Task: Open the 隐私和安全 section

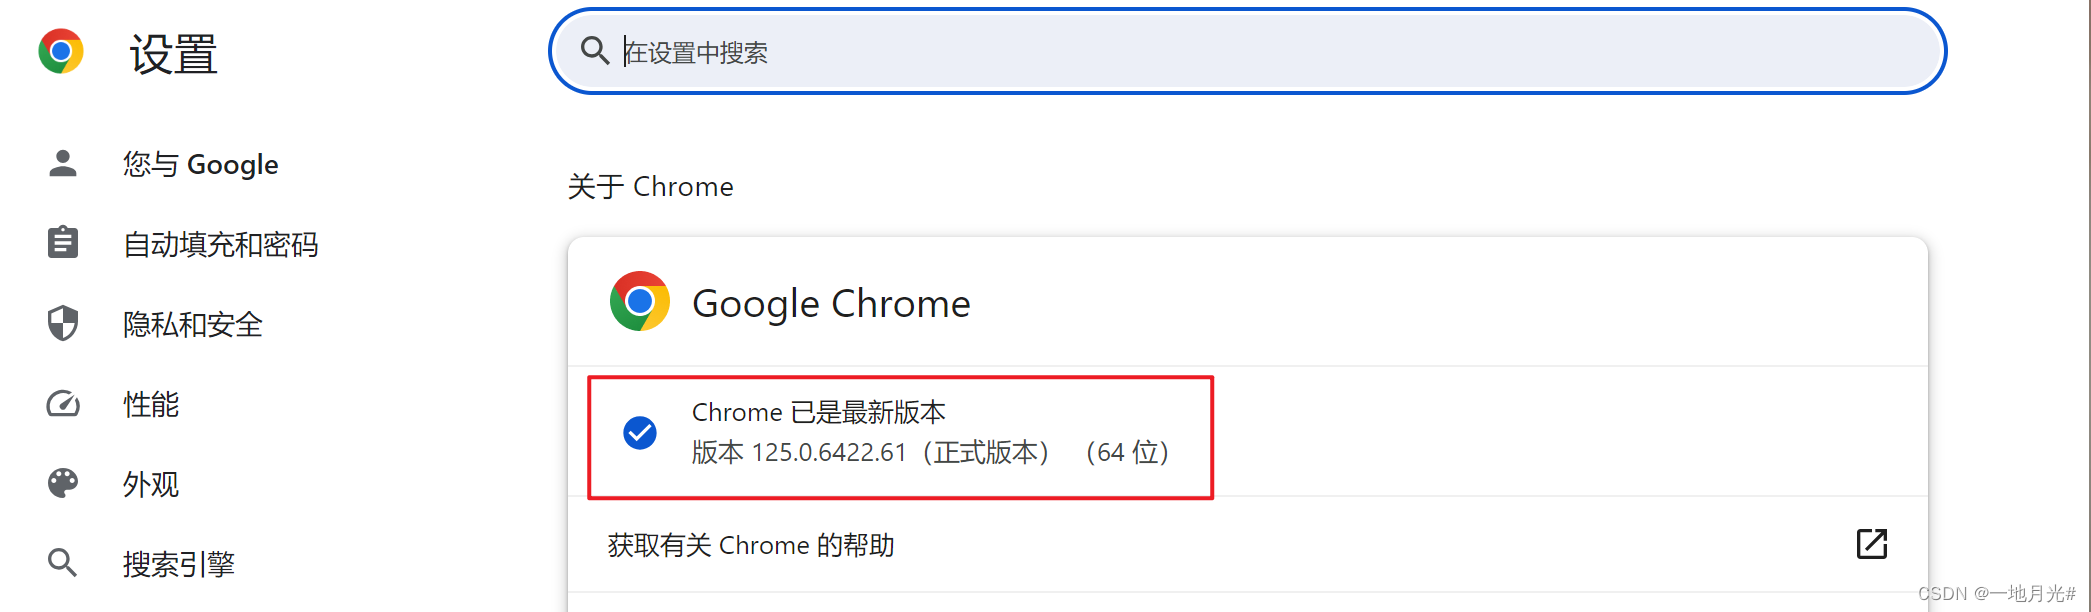Action: (x=192, y=323)
